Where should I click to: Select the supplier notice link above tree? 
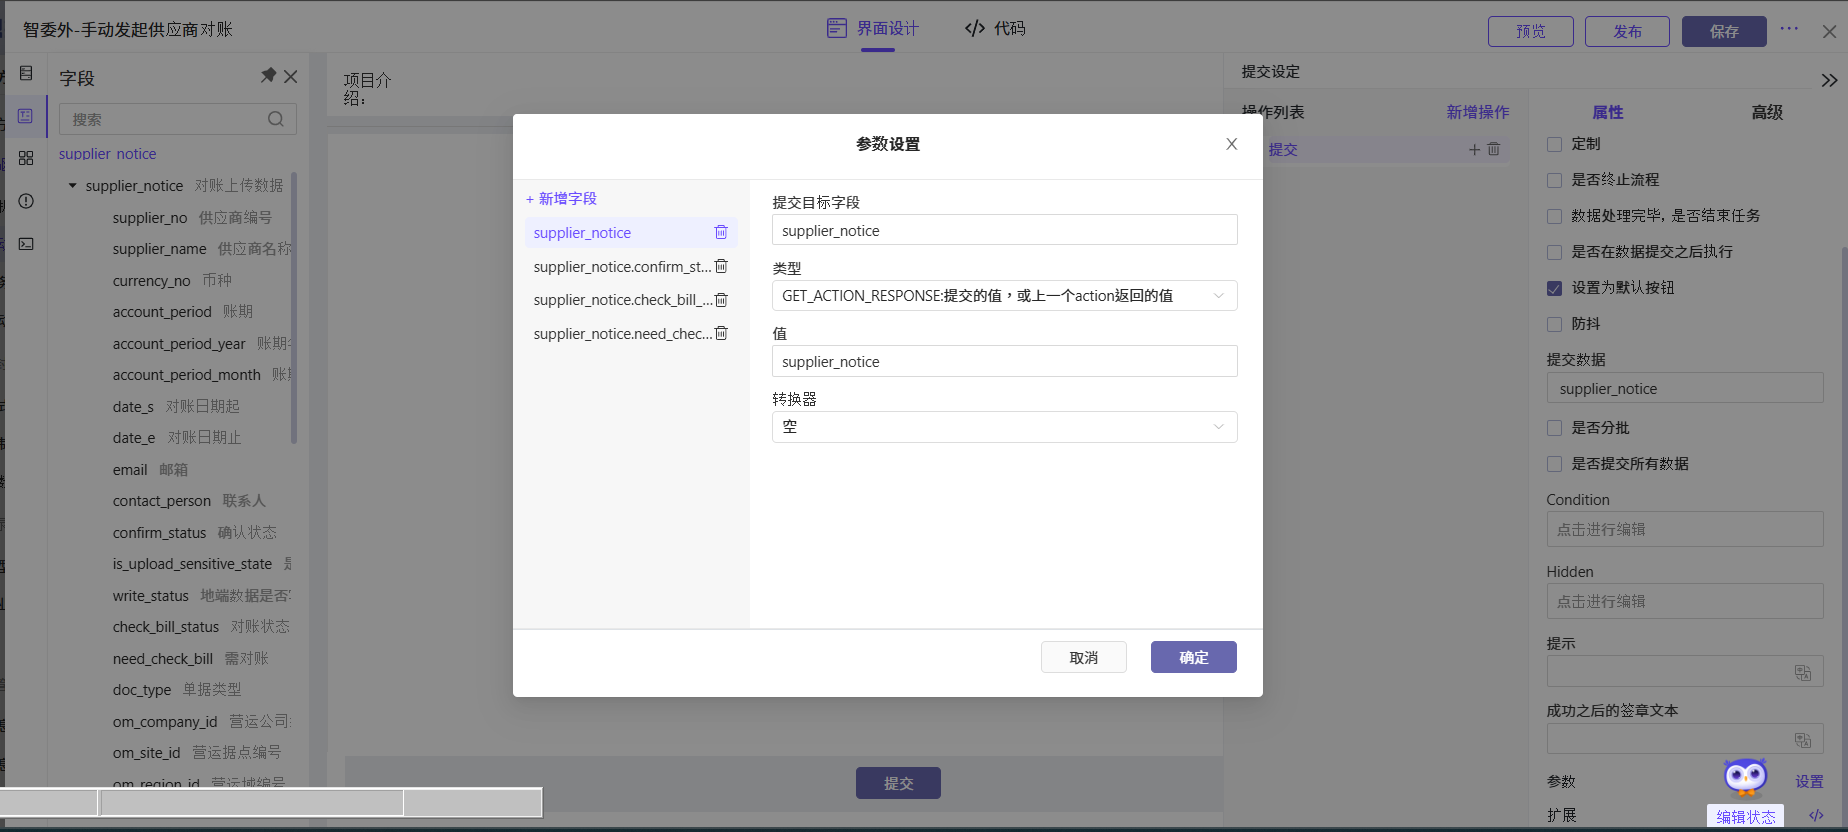(108, 154)
